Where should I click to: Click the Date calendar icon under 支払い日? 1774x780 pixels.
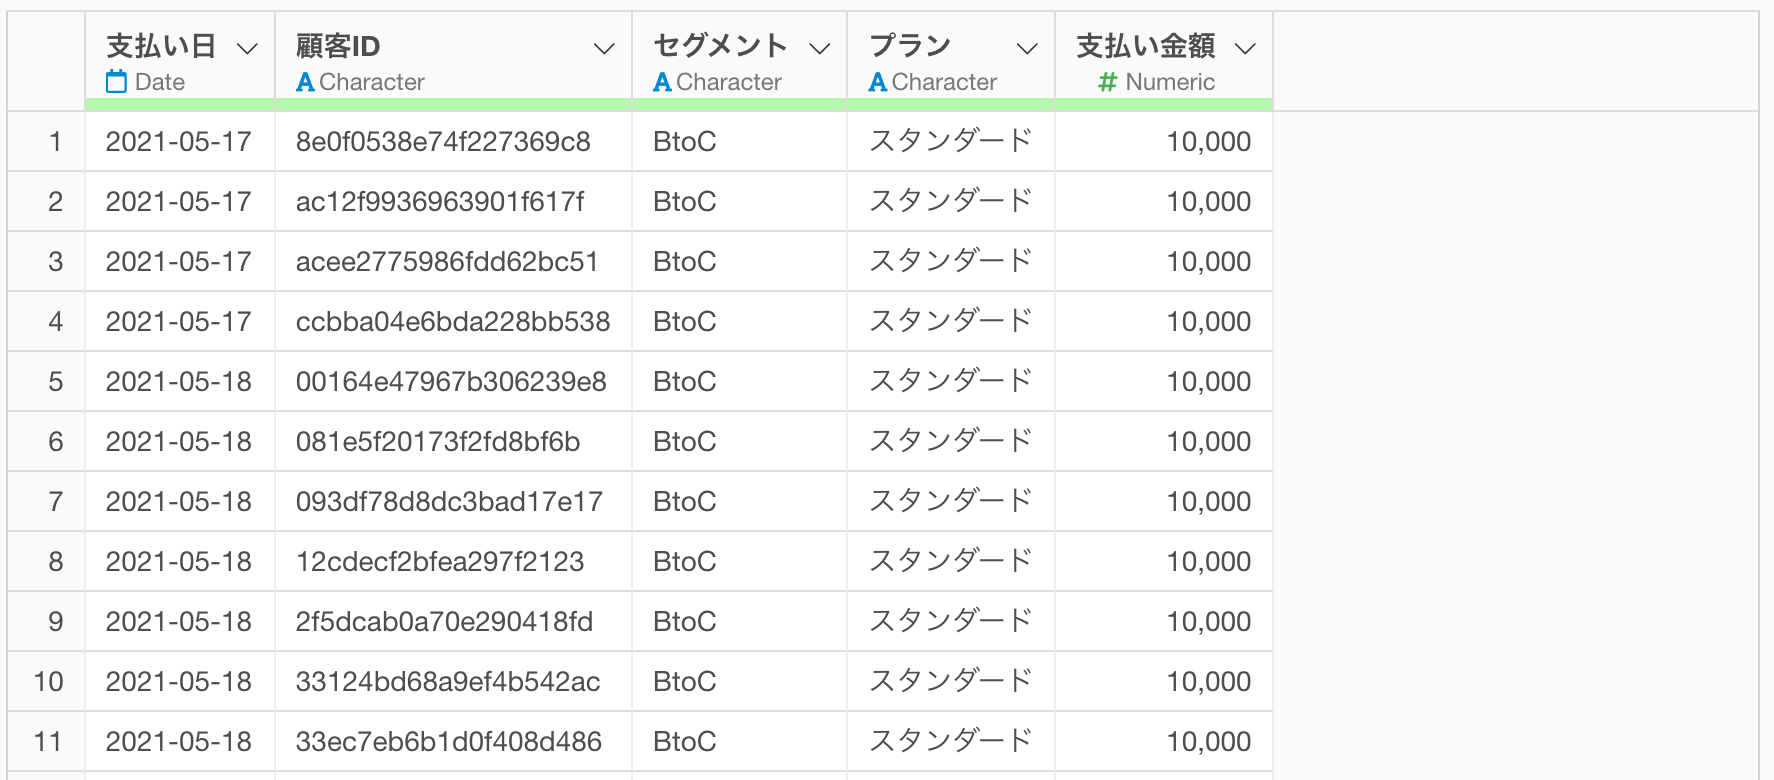click(117, 82)
